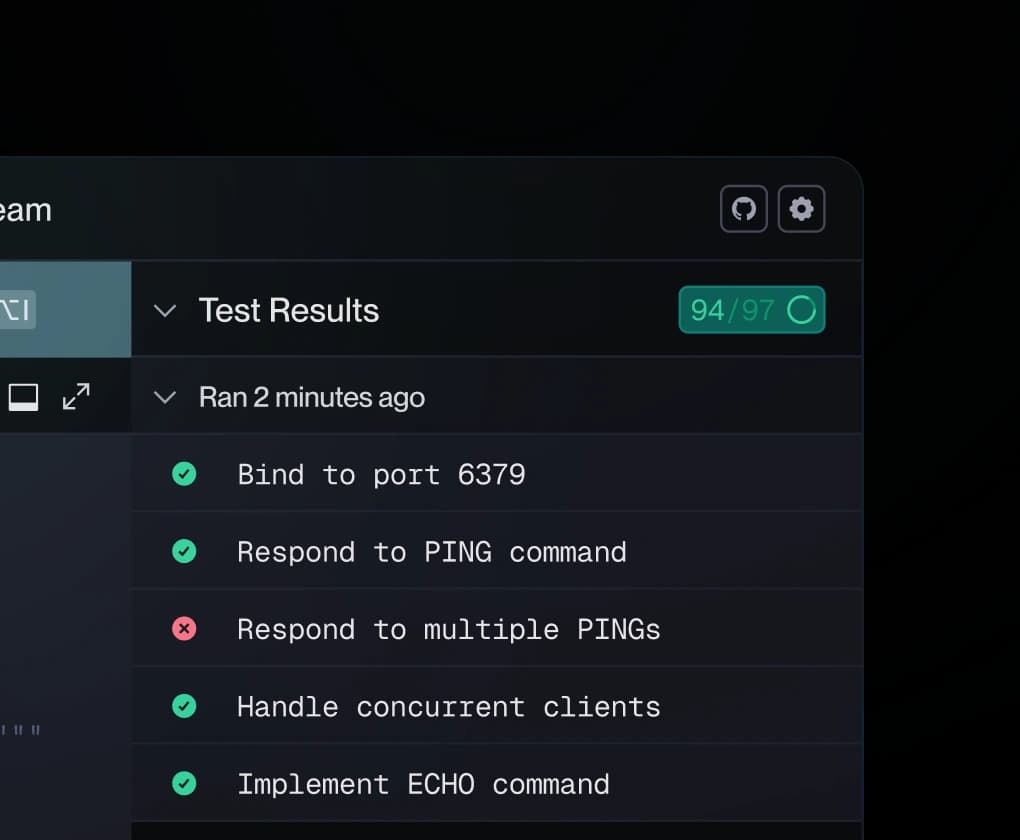Collapse the Test Results section chevron

165,311
